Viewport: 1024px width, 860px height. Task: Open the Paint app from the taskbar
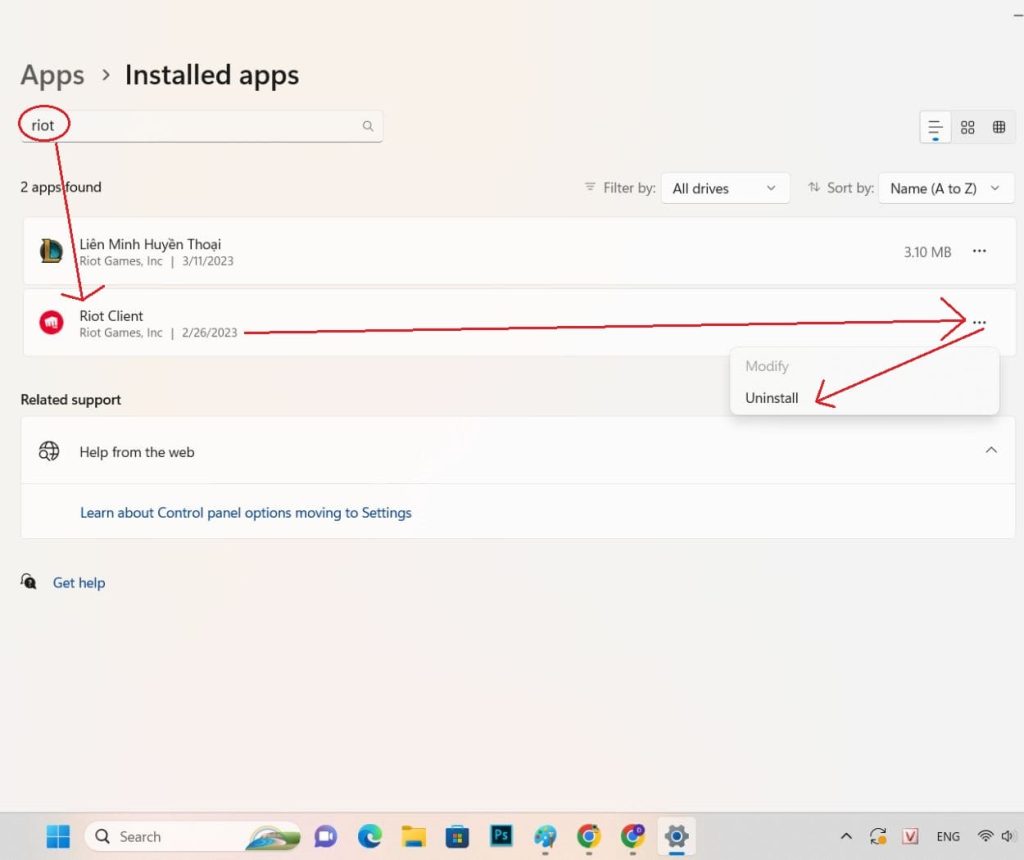pos(545,836)
